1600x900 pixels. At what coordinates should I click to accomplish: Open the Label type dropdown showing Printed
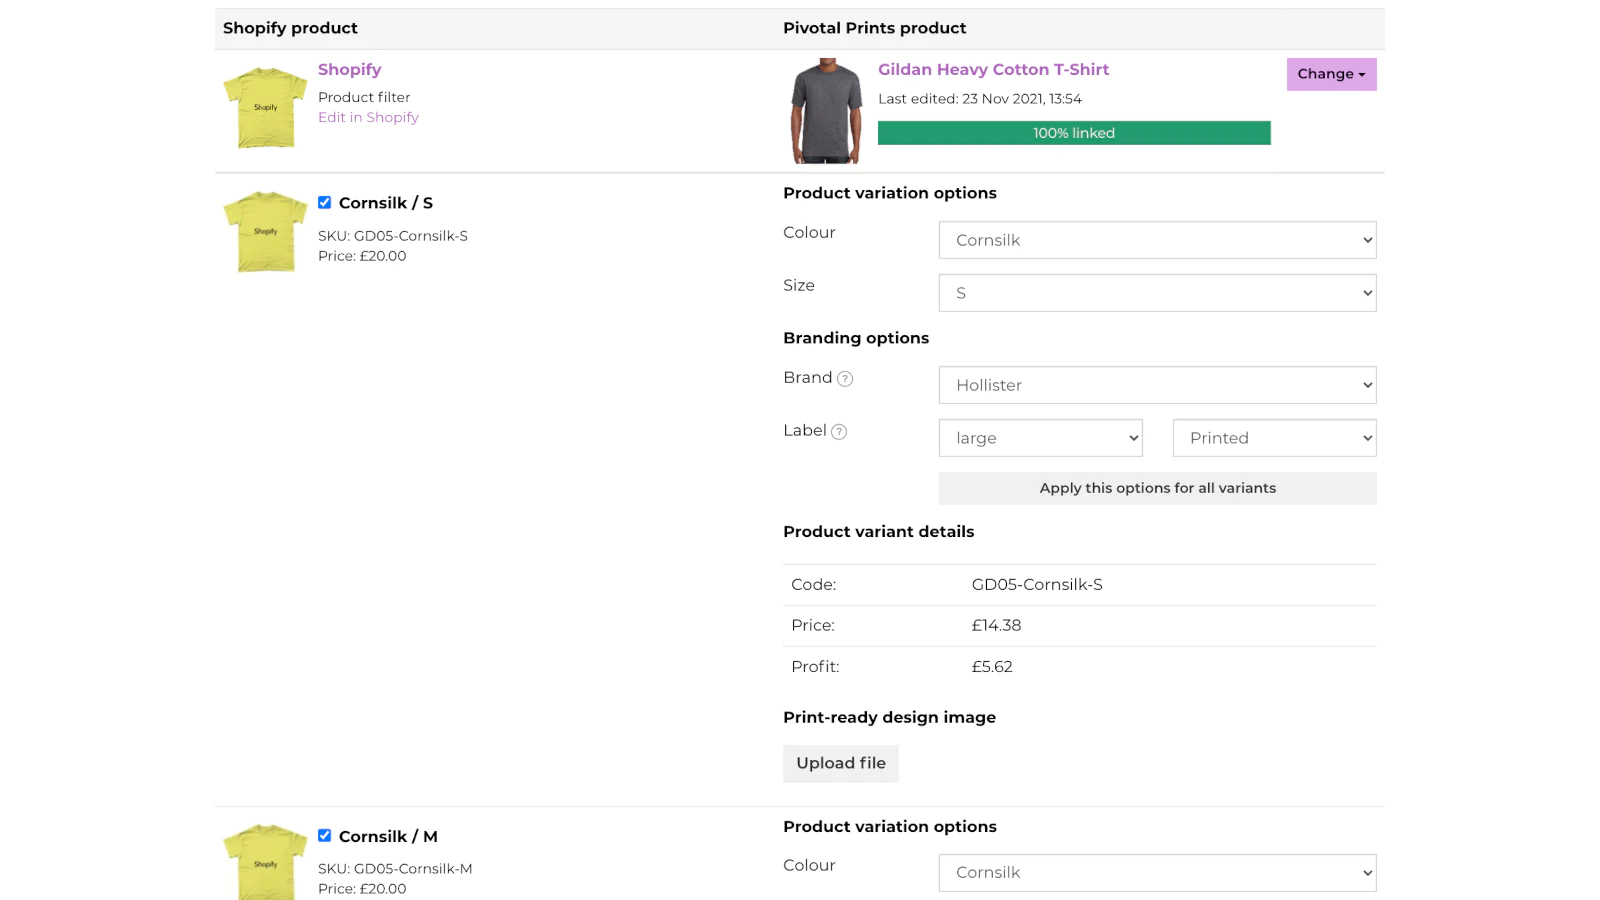[1274, 438]
